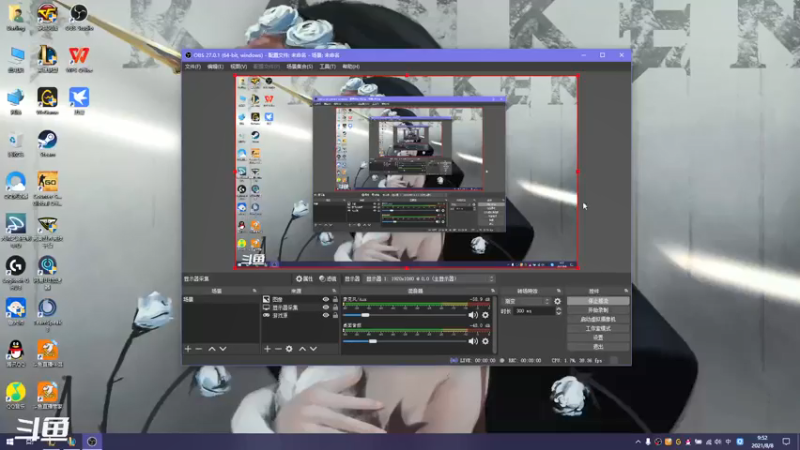Image resolution: width=800 pixels, height=450 pixels.
Task: Open the Steam desktop shortcut
Action: point(47,143)
